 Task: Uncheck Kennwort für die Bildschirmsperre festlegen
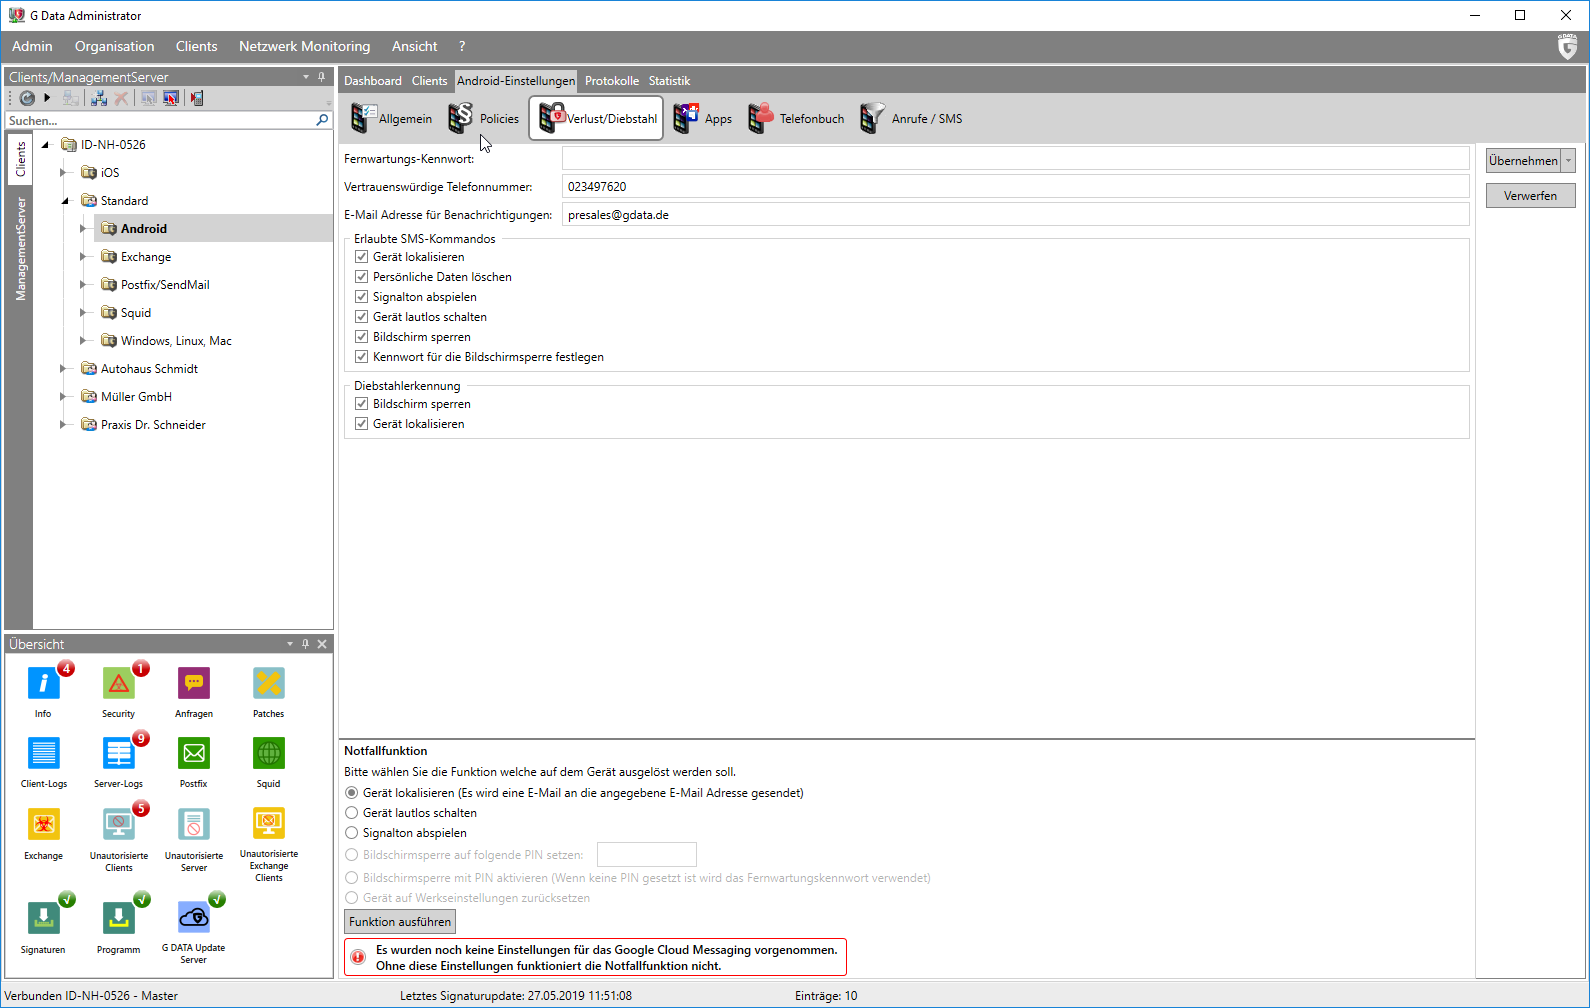(361, 357)
